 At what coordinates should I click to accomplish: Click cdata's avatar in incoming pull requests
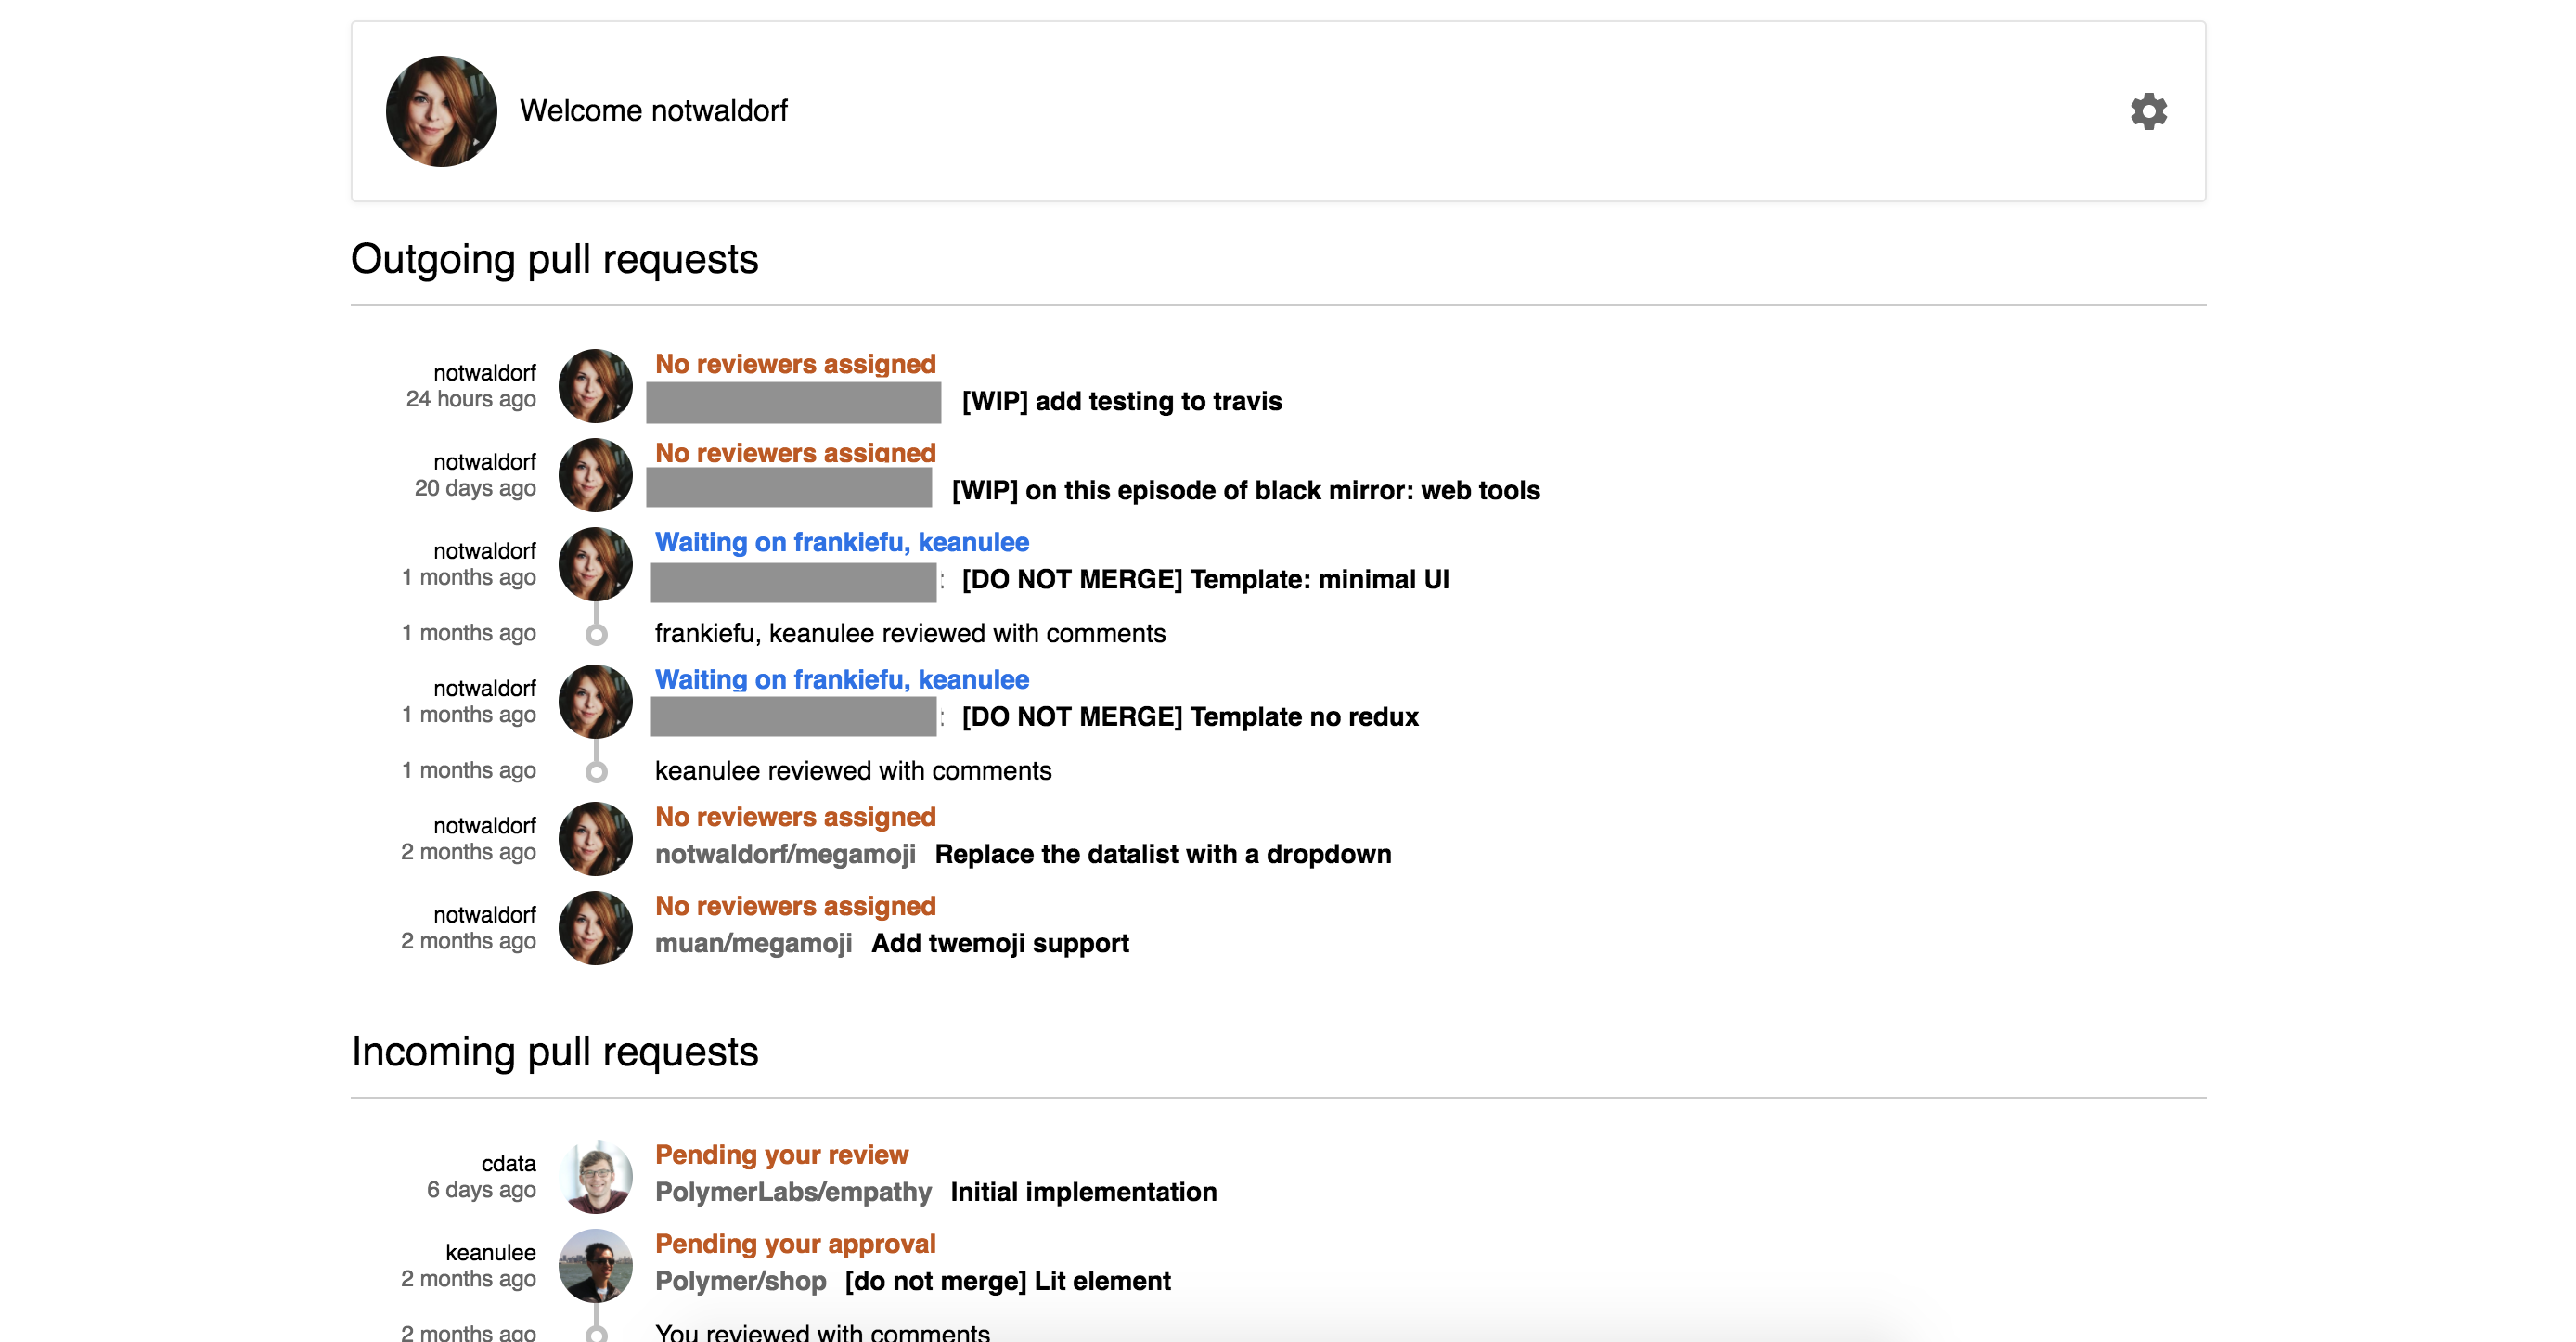point(598,1177)
